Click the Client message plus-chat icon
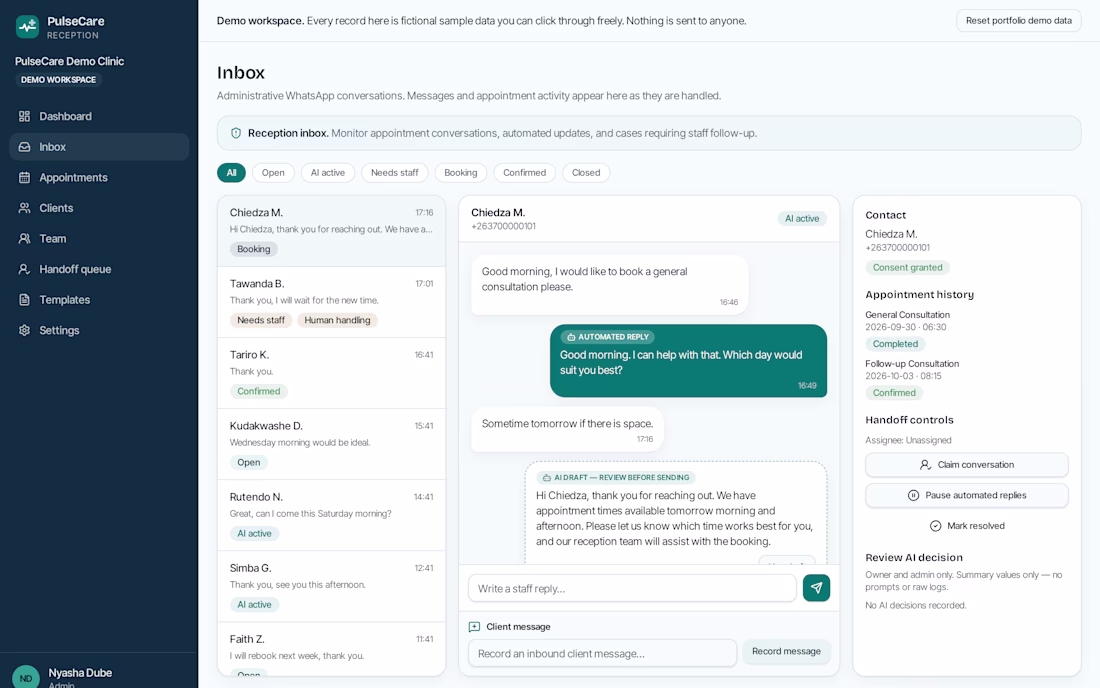1100x688 pixels. (474, 627)
